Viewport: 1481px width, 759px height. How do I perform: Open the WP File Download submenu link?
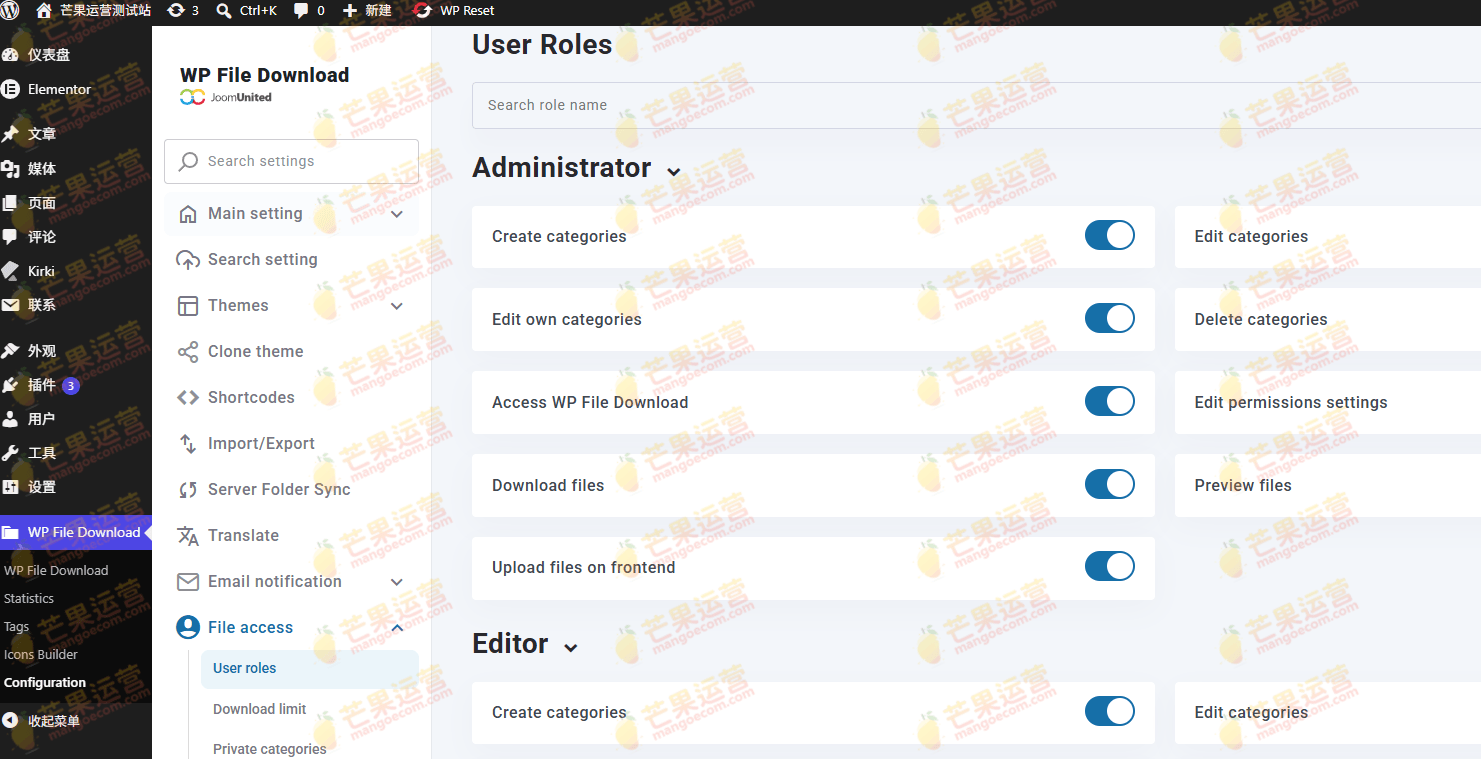56,571
